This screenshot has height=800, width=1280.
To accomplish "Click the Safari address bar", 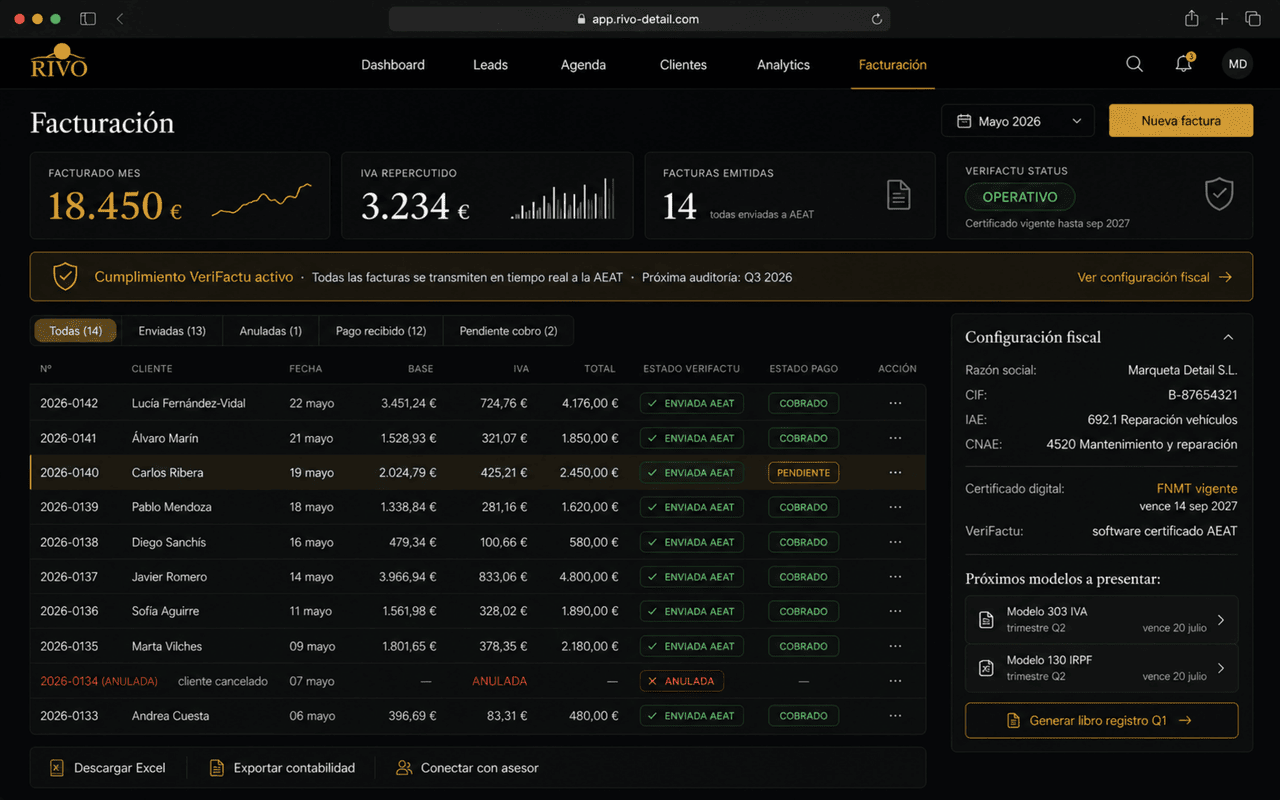I will pyautogui.click(x=639, y=19).
